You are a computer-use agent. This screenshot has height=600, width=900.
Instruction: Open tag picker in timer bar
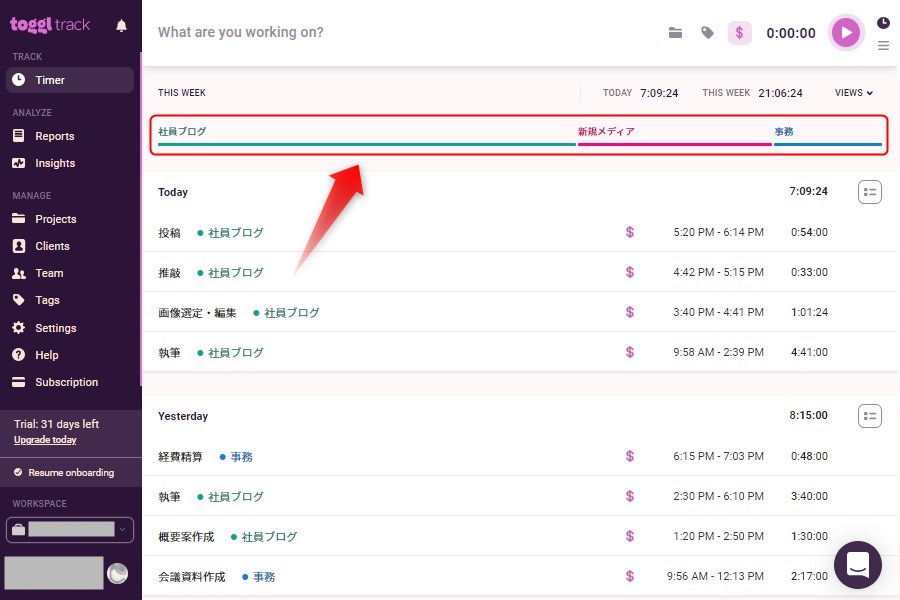(707, 33)
